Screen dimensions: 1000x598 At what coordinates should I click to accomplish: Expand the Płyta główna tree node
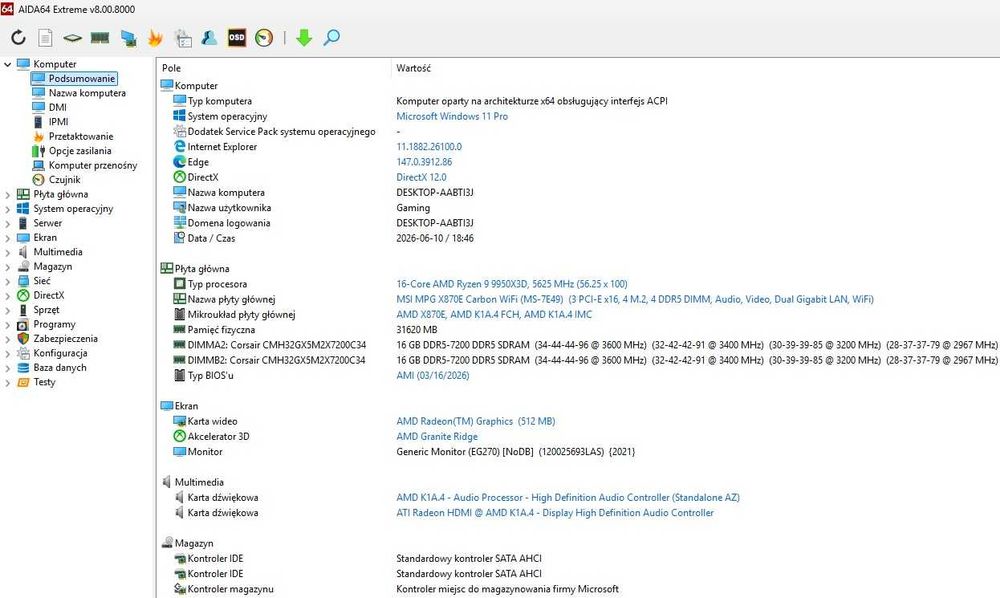coord(8,194)
